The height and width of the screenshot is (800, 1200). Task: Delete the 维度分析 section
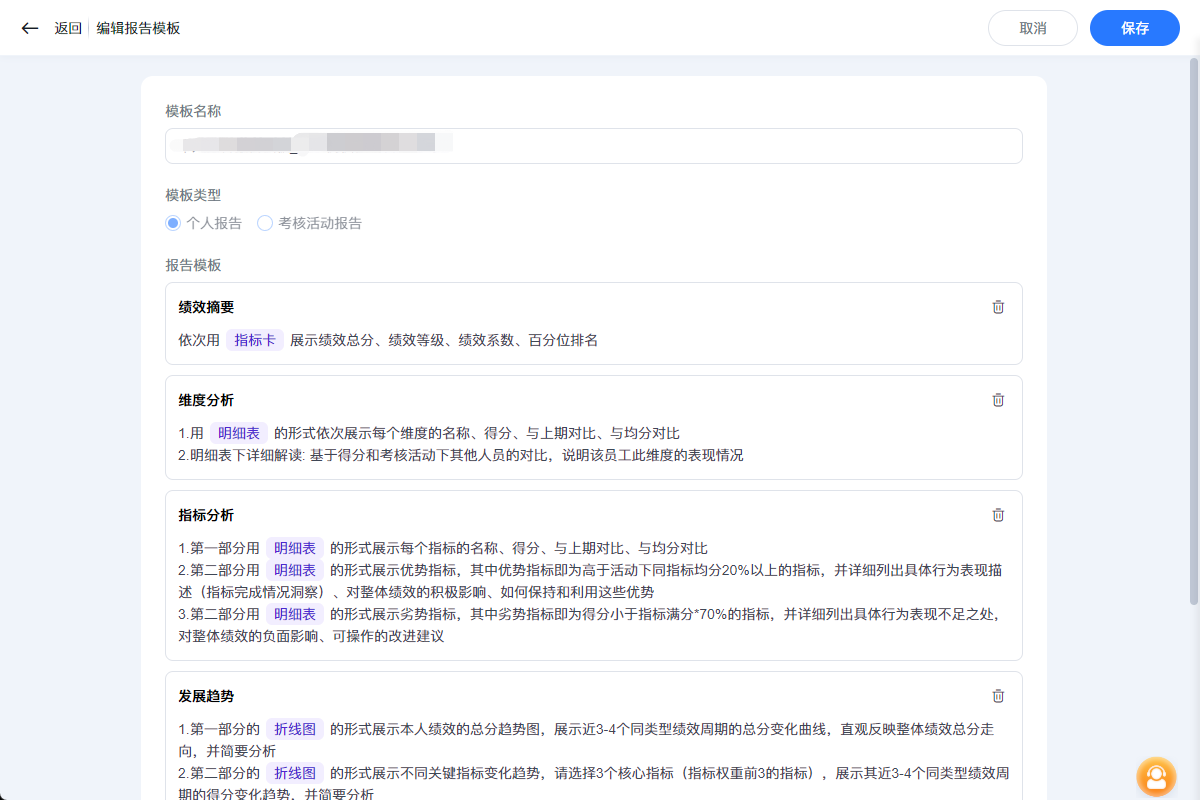[x=997, y=400]
